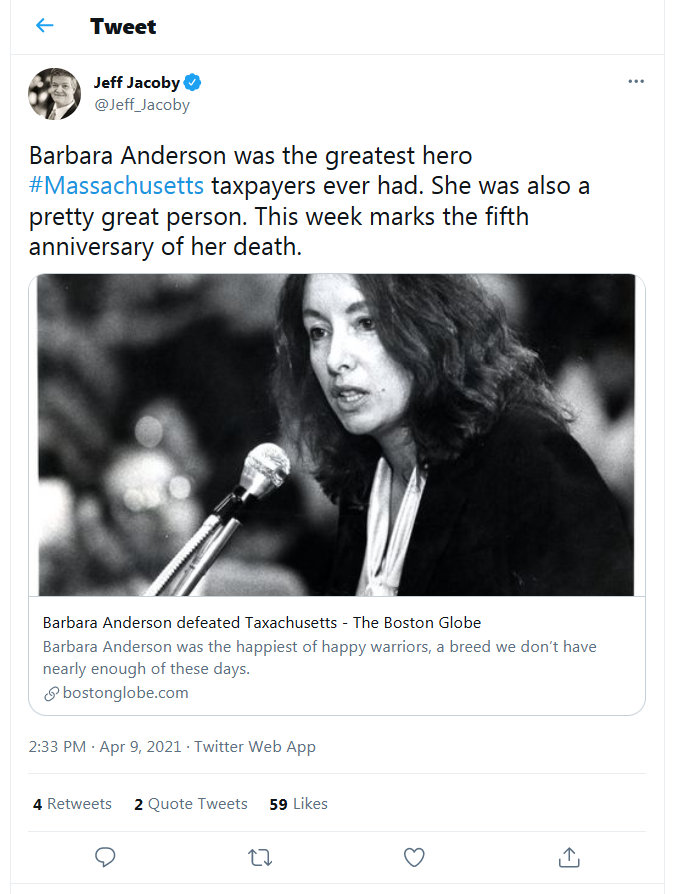This screenshot has width=676, height=894.
Task: Click the retweet arrows icon
Action: pos(260,858)
